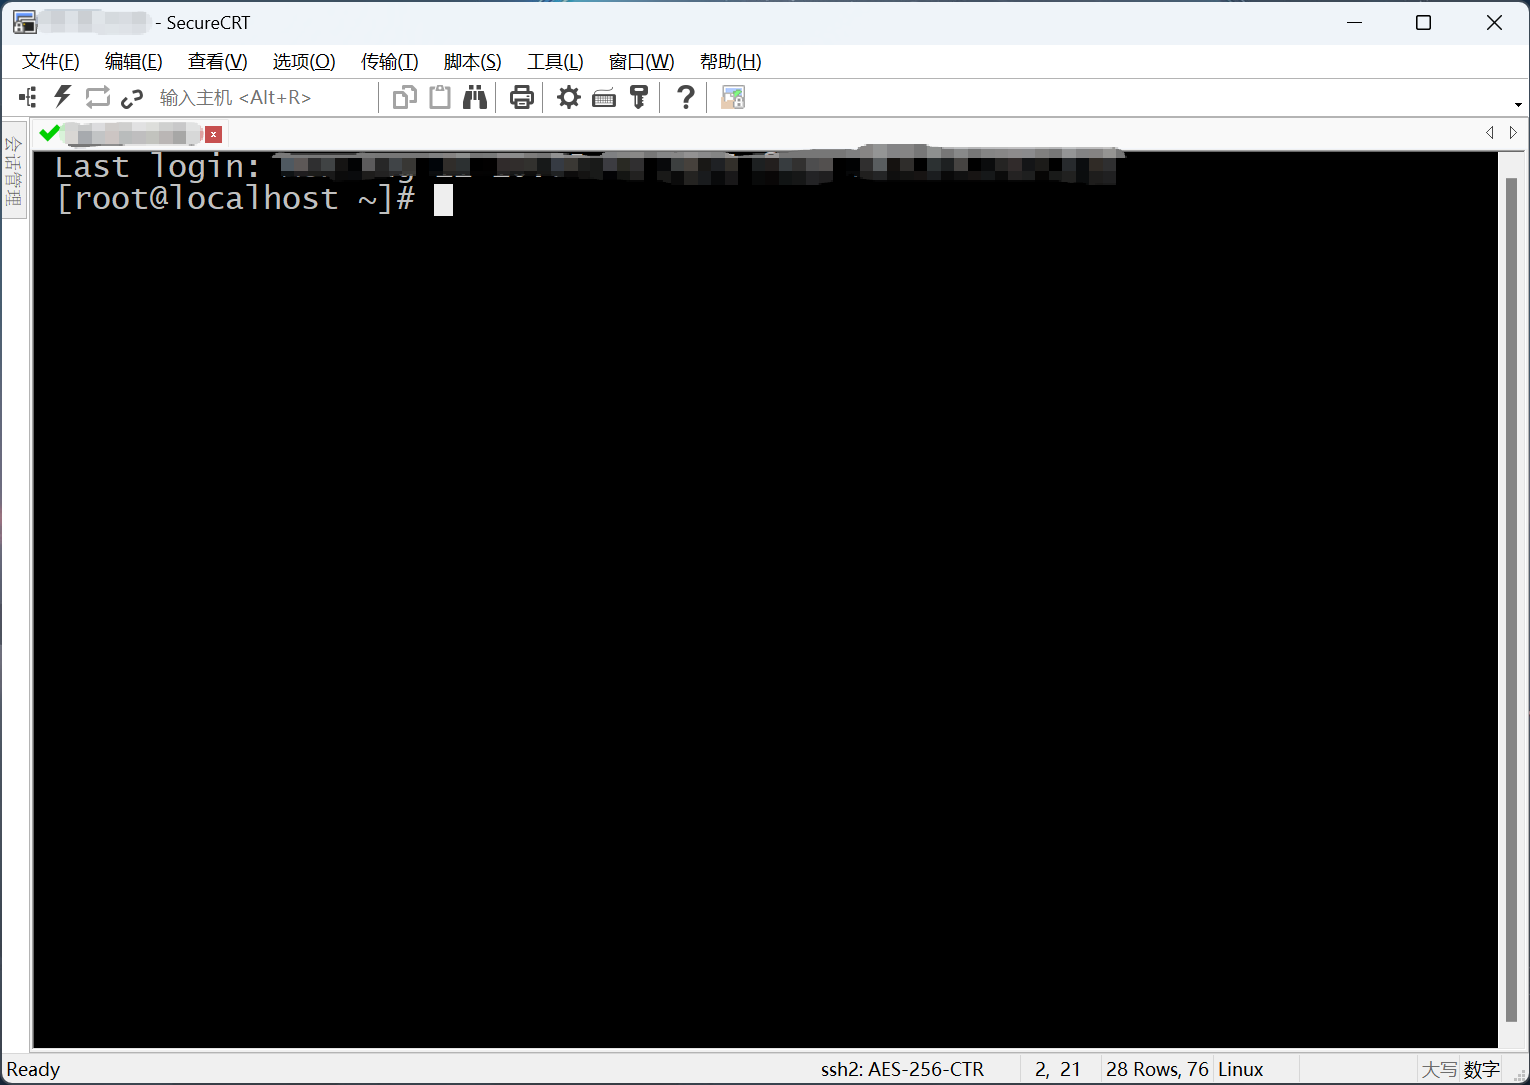
Task: Open the 传输(T) menu
Action: pos(390,62)
